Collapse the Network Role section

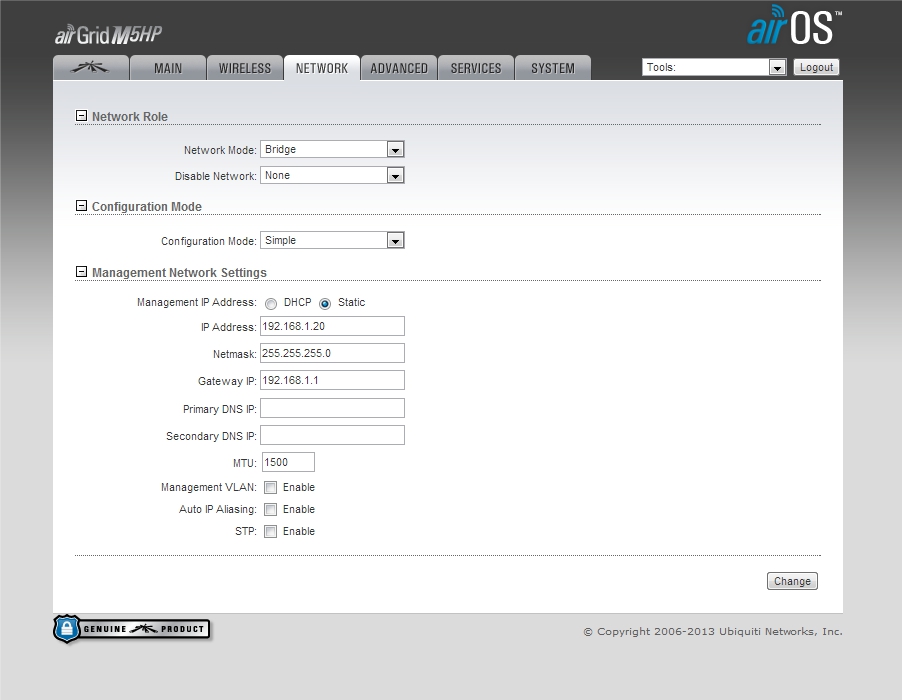[81, 116]
